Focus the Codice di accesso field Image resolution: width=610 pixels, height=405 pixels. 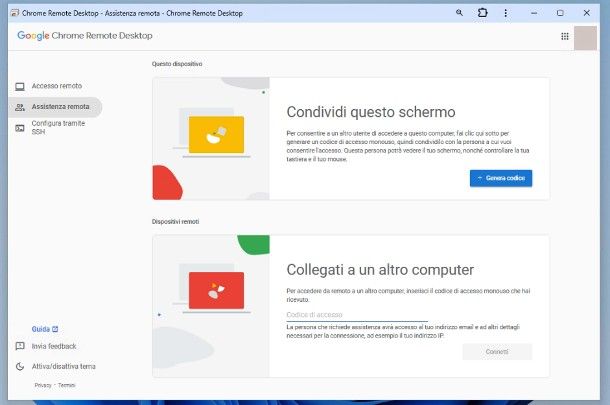357,315
